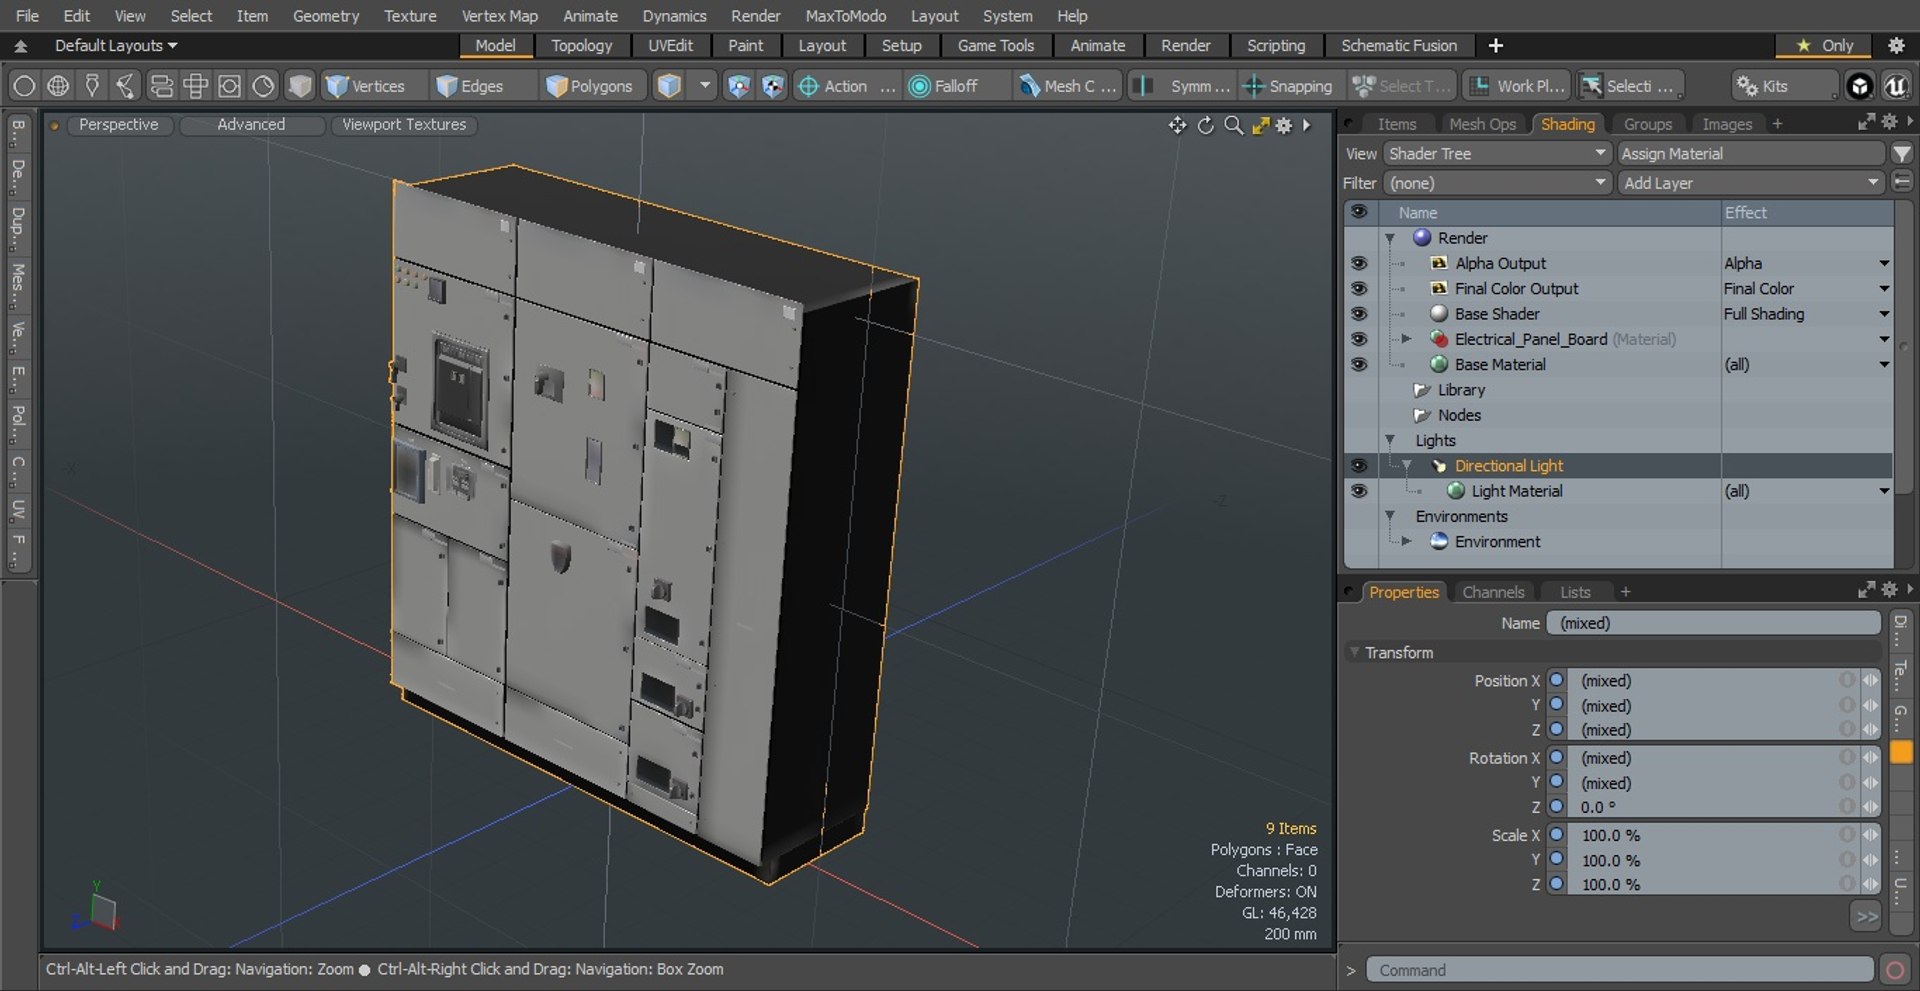The height and width of the screenshot is (991, 1920).
Task: Click viewport zoom magnifier icon
Action: pyautogui.click(x=1234, y=125)
